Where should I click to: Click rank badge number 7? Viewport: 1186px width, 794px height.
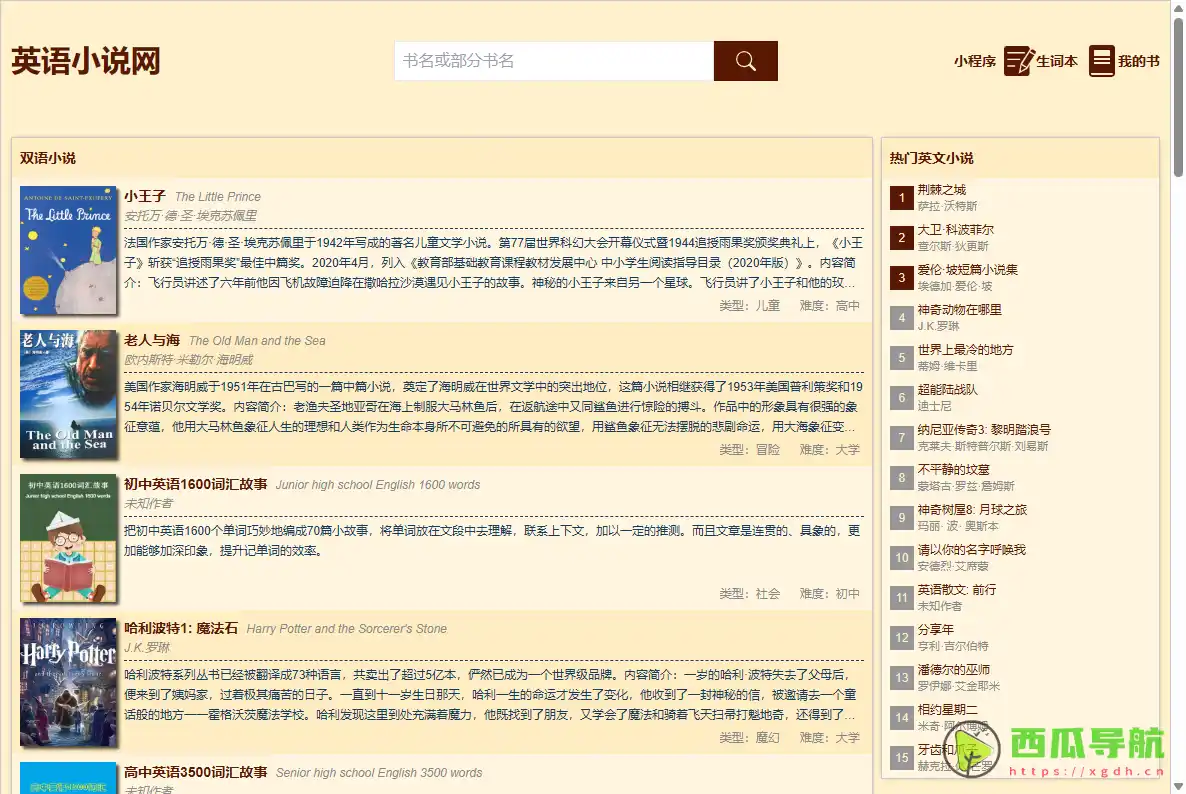[x=902, y=438]
